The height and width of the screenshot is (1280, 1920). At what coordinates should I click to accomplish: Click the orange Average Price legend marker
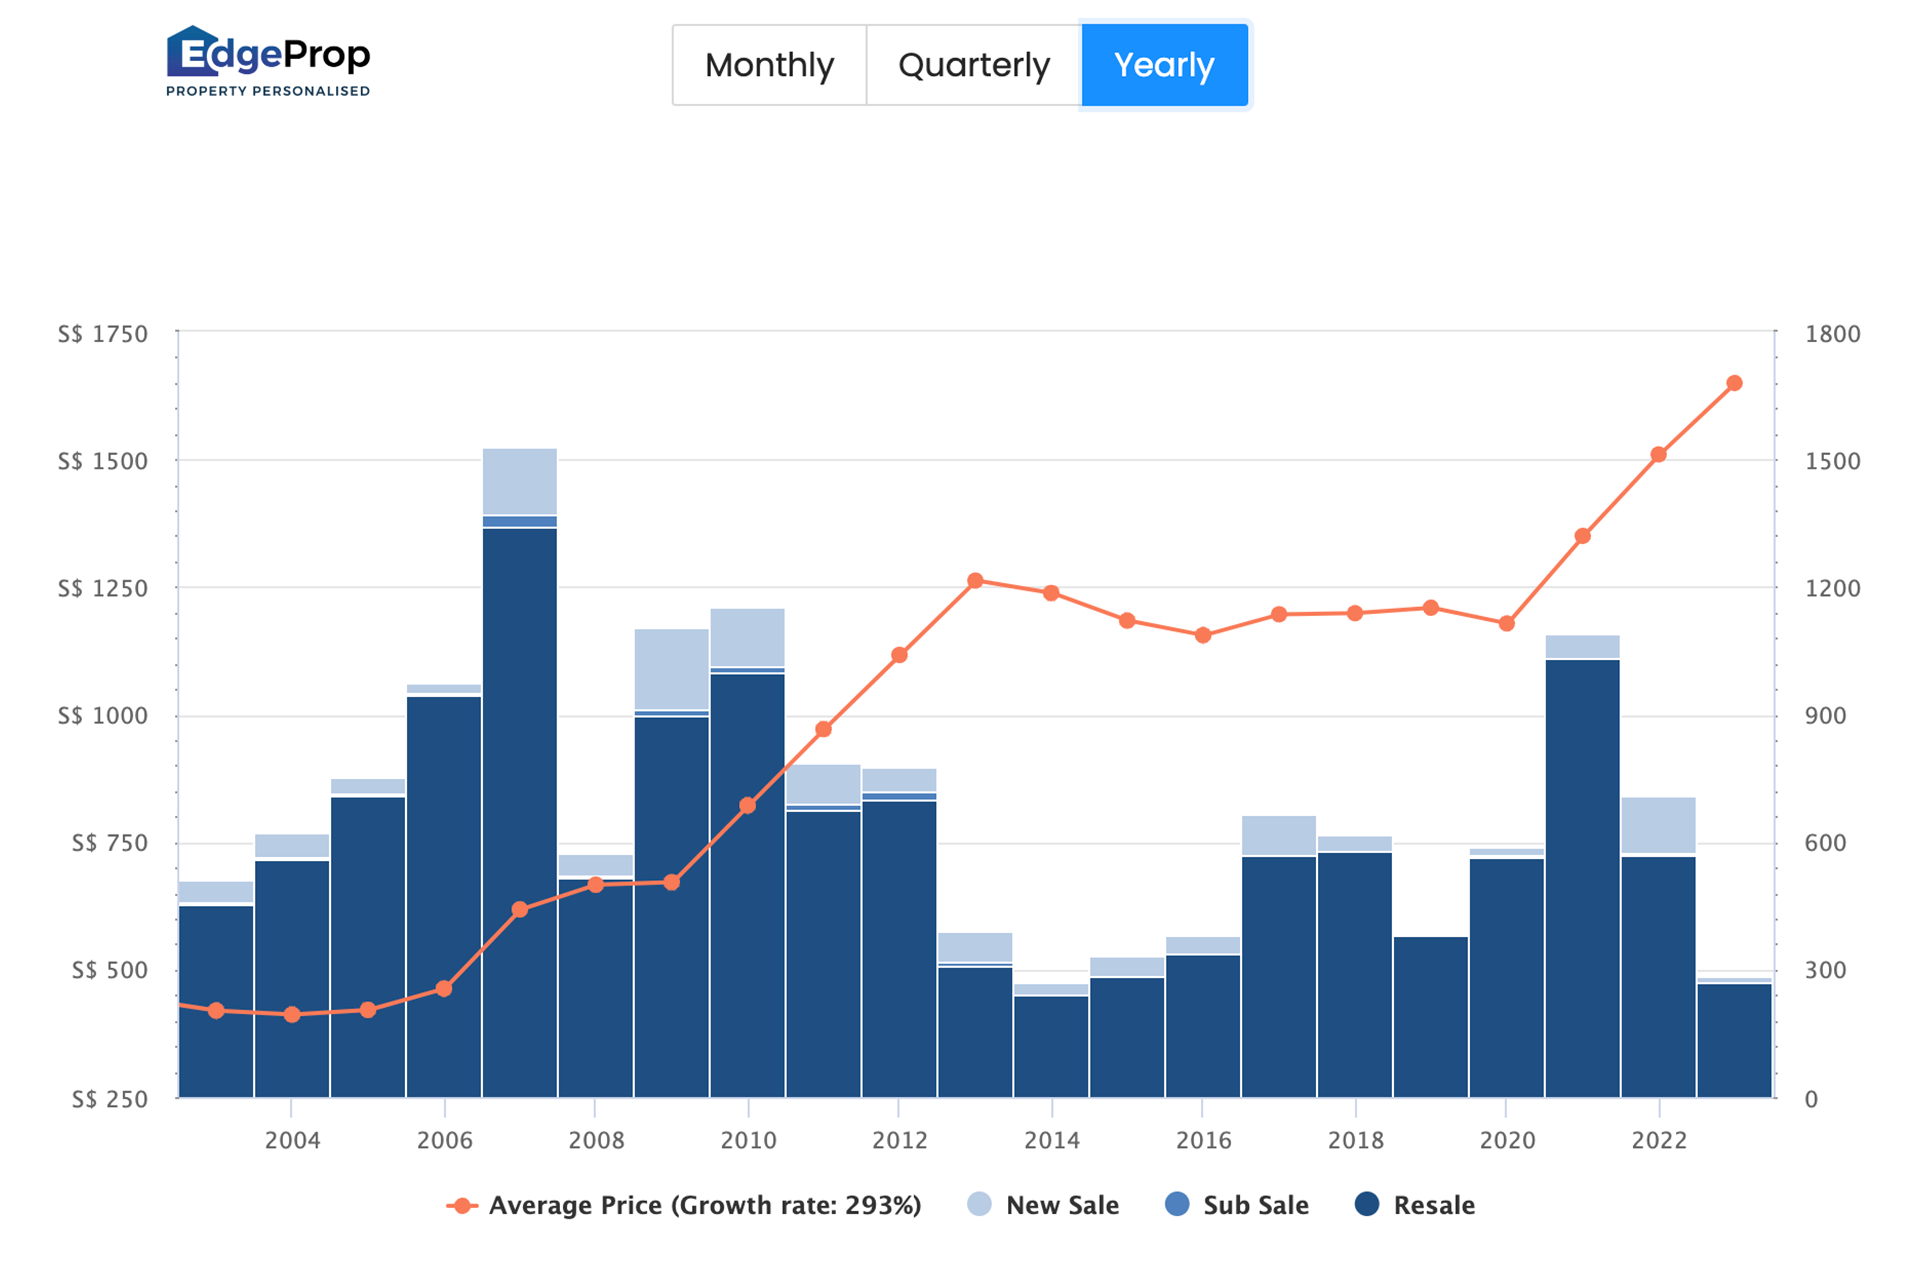pyautogui.click(x=462, y=1205)
